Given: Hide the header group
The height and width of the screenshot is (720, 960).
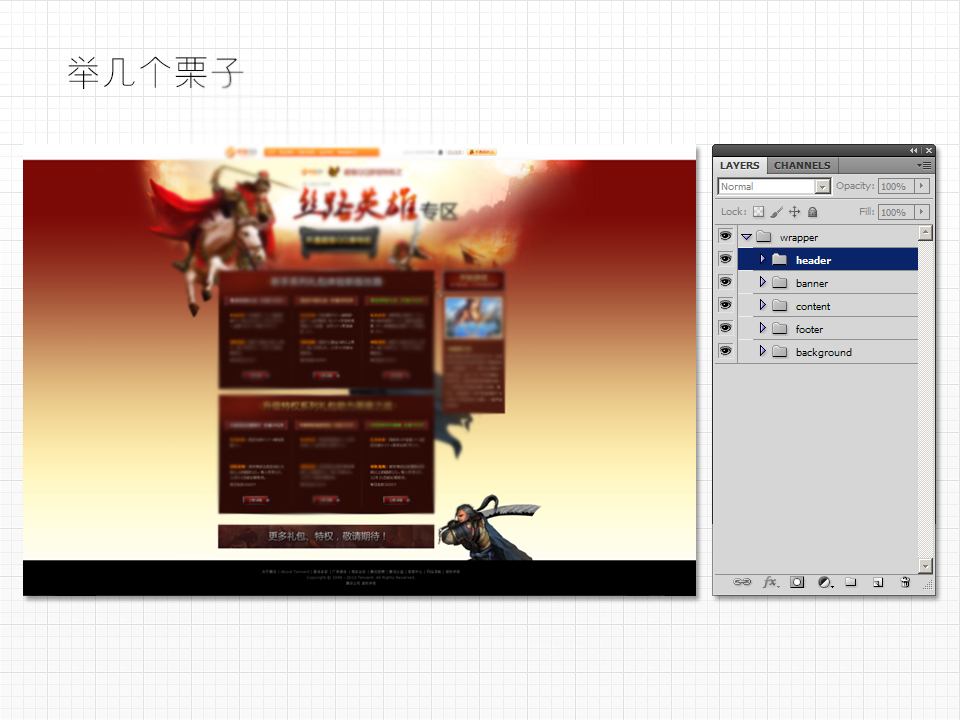Looking at the screenshot, I should click(x=726, y=259).
